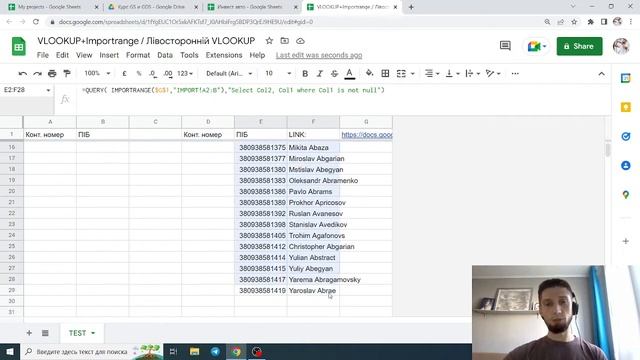Image resolution: width=640 pixels, height=360 pixels.
Task: Open comment history
Action: 505,46
